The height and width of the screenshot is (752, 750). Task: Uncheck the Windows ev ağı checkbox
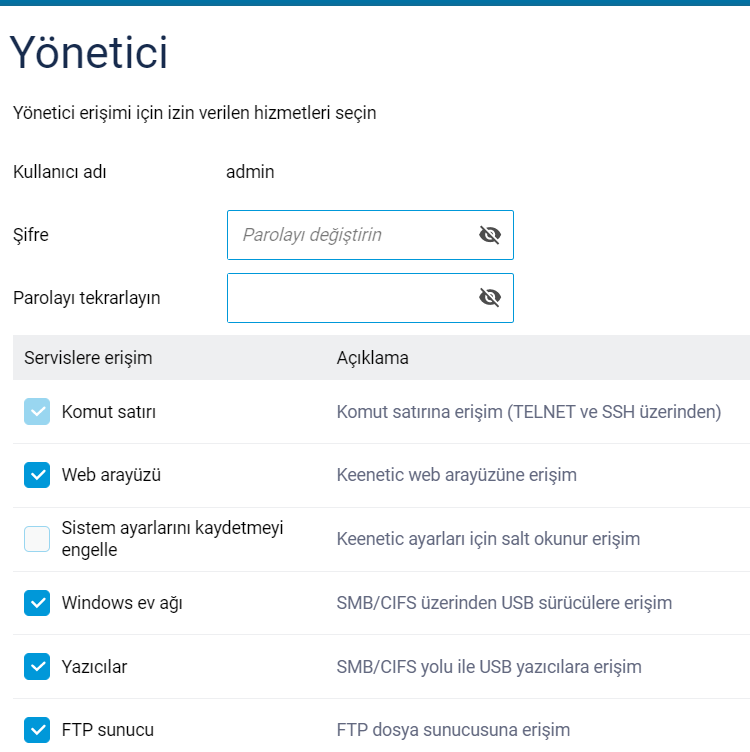click(x=37, y=603)
